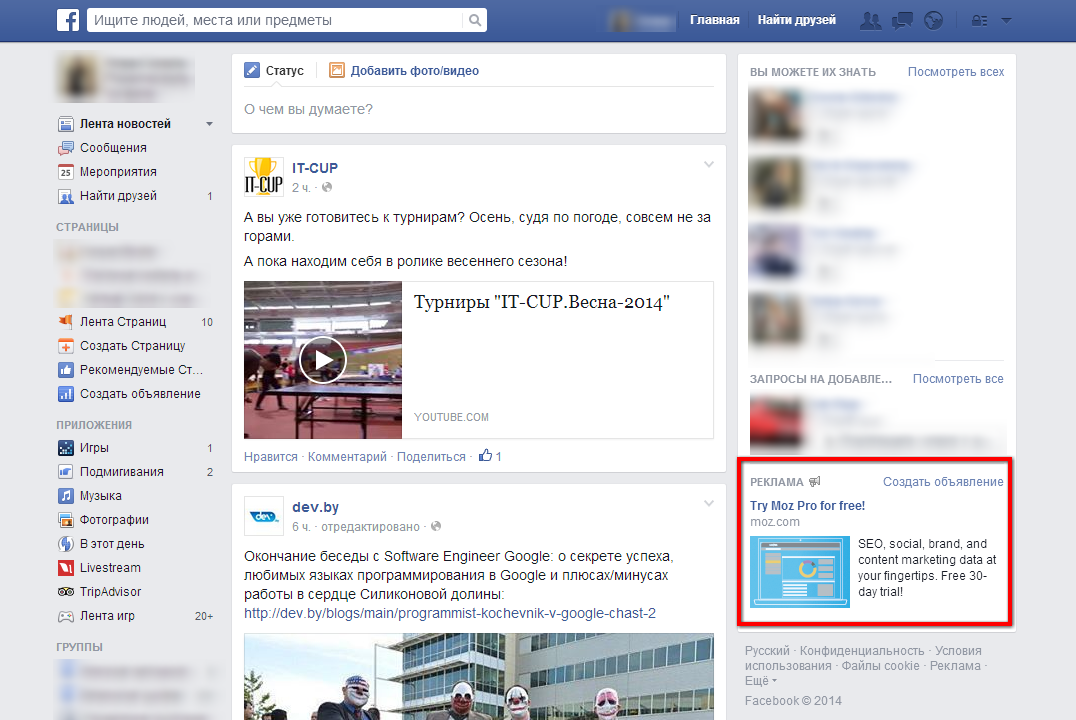This screenshot has height=720, width=1076.
Task: Focus the search people field
Action: 274,21
